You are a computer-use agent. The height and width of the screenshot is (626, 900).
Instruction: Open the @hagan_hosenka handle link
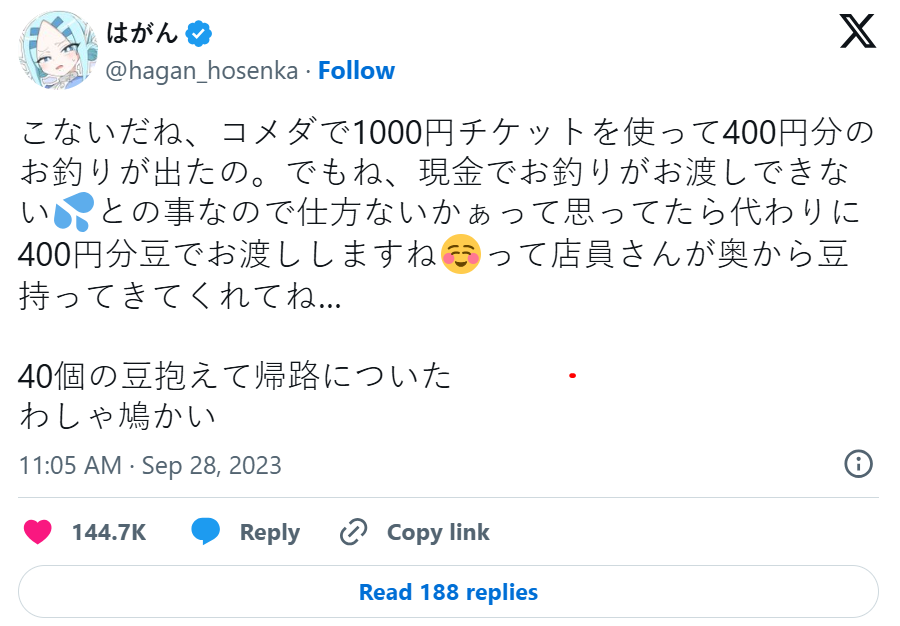pyautogui.click(x=203, y=71)
